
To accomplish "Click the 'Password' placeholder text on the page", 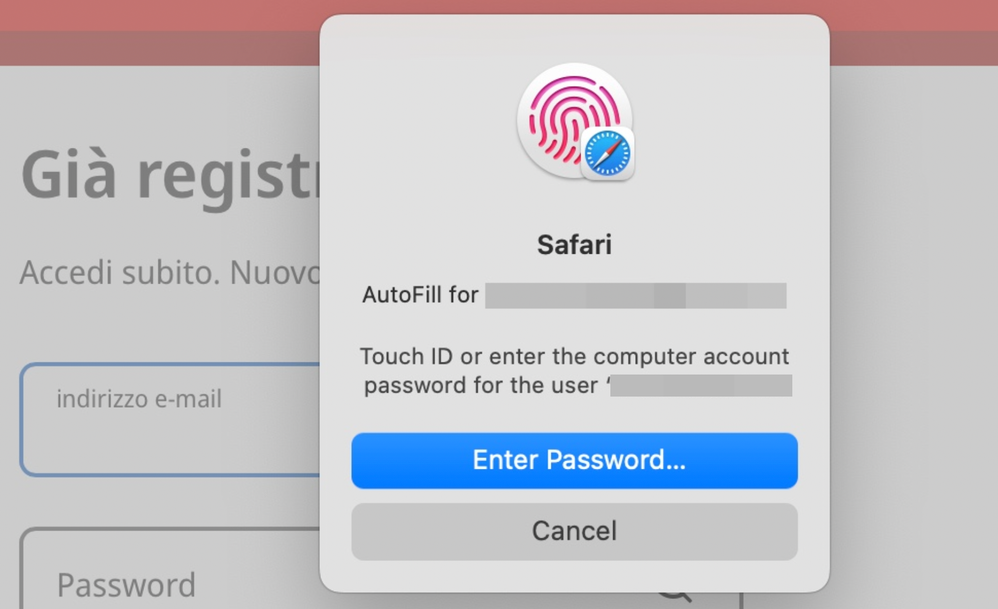I will [126, 585].
